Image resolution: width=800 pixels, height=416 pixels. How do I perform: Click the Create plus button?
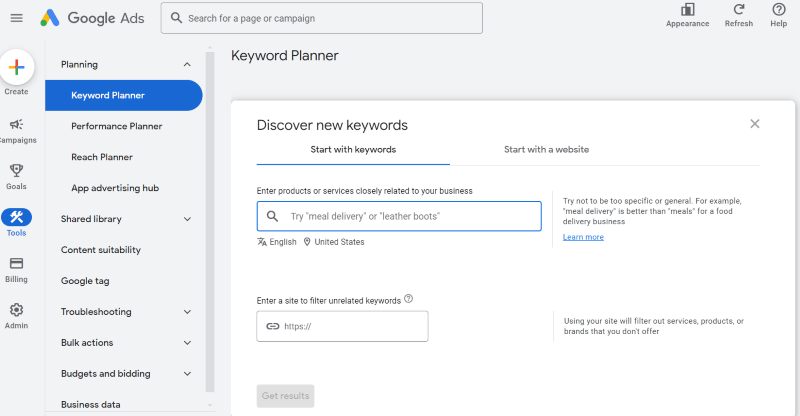coord(16,67)
